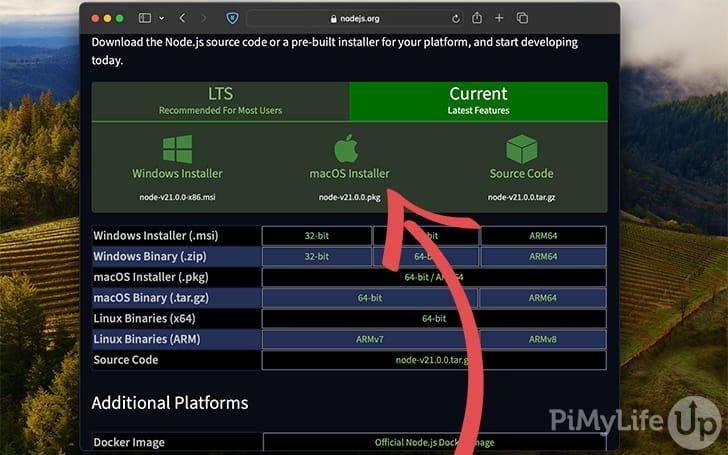The image size is (728, 455).
Task: Switch to the LTS tab
Action: click(220, 101)
